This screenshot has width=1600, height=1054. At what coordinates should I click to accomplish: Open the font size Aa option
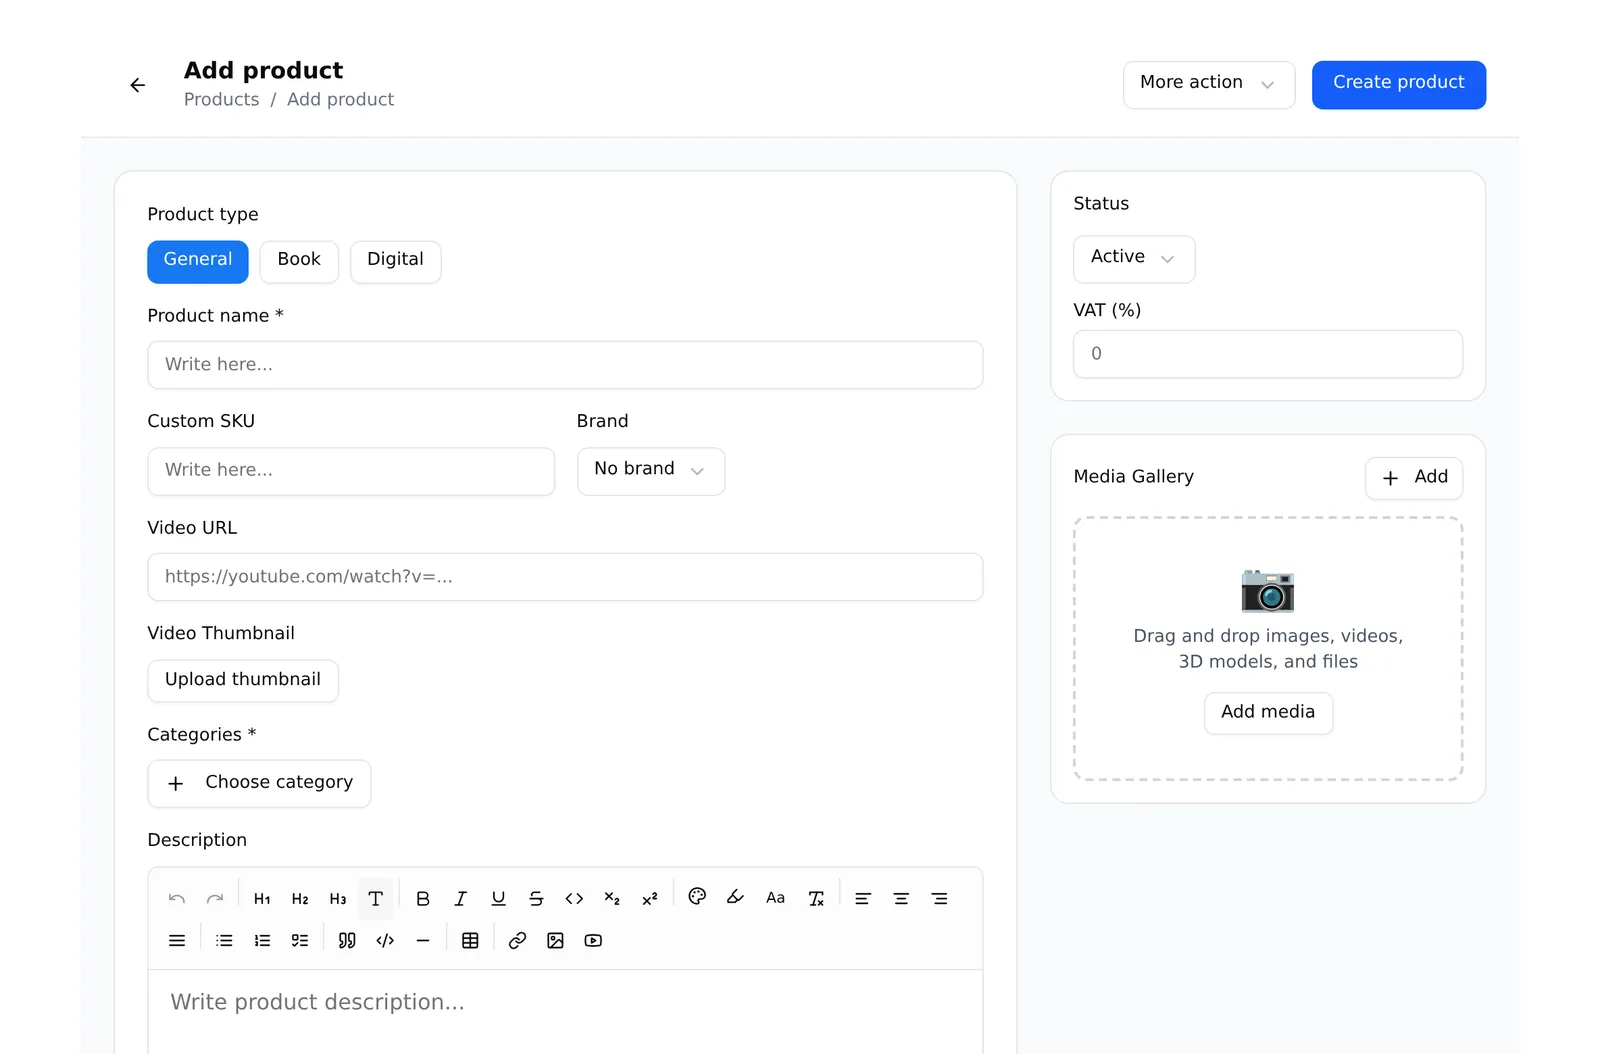pos(775,898)
